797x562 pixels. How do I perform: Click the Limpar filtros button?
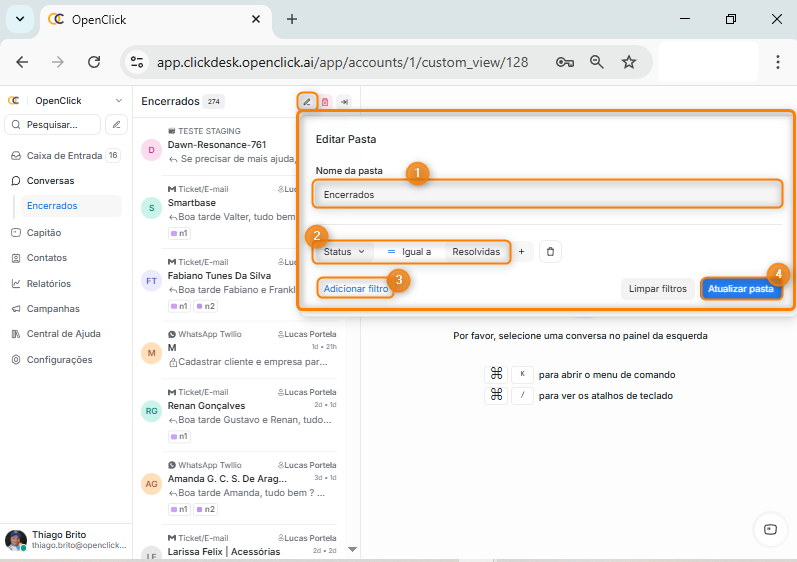(657, 289)
